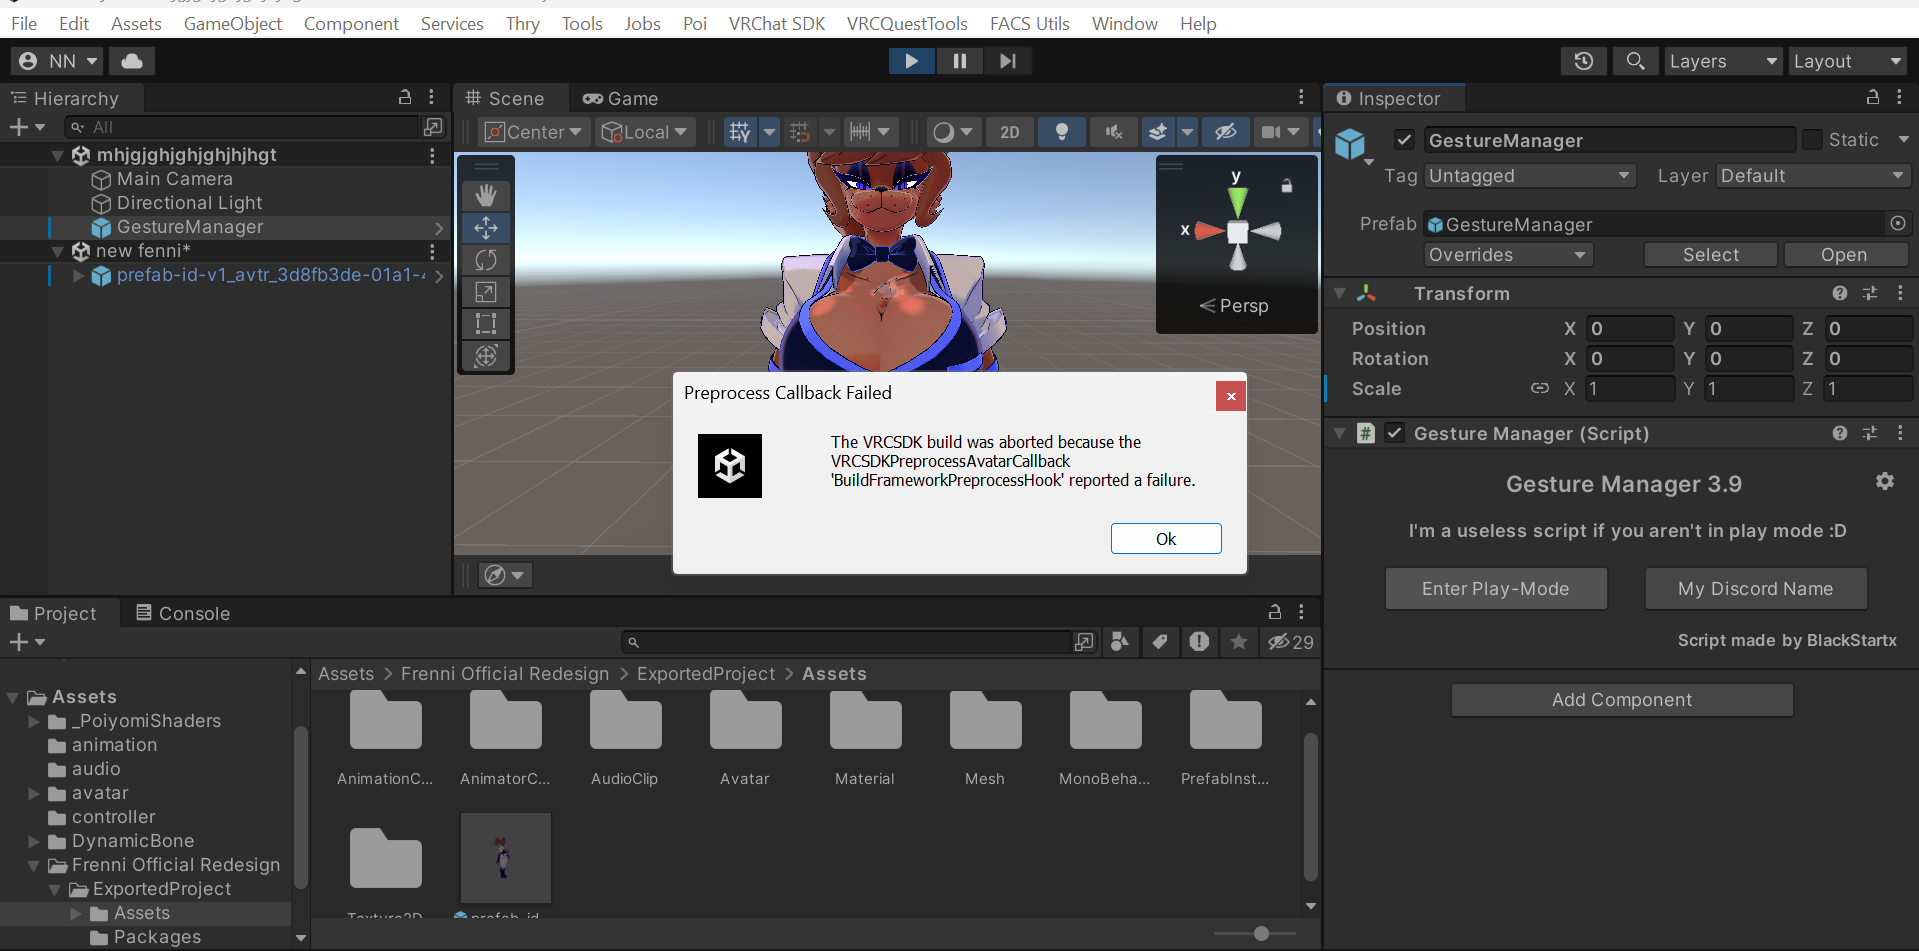Uncheck GestureManager active checkbox
1919x951 pixels.
pyautogui.click(x=1404, y=140)
